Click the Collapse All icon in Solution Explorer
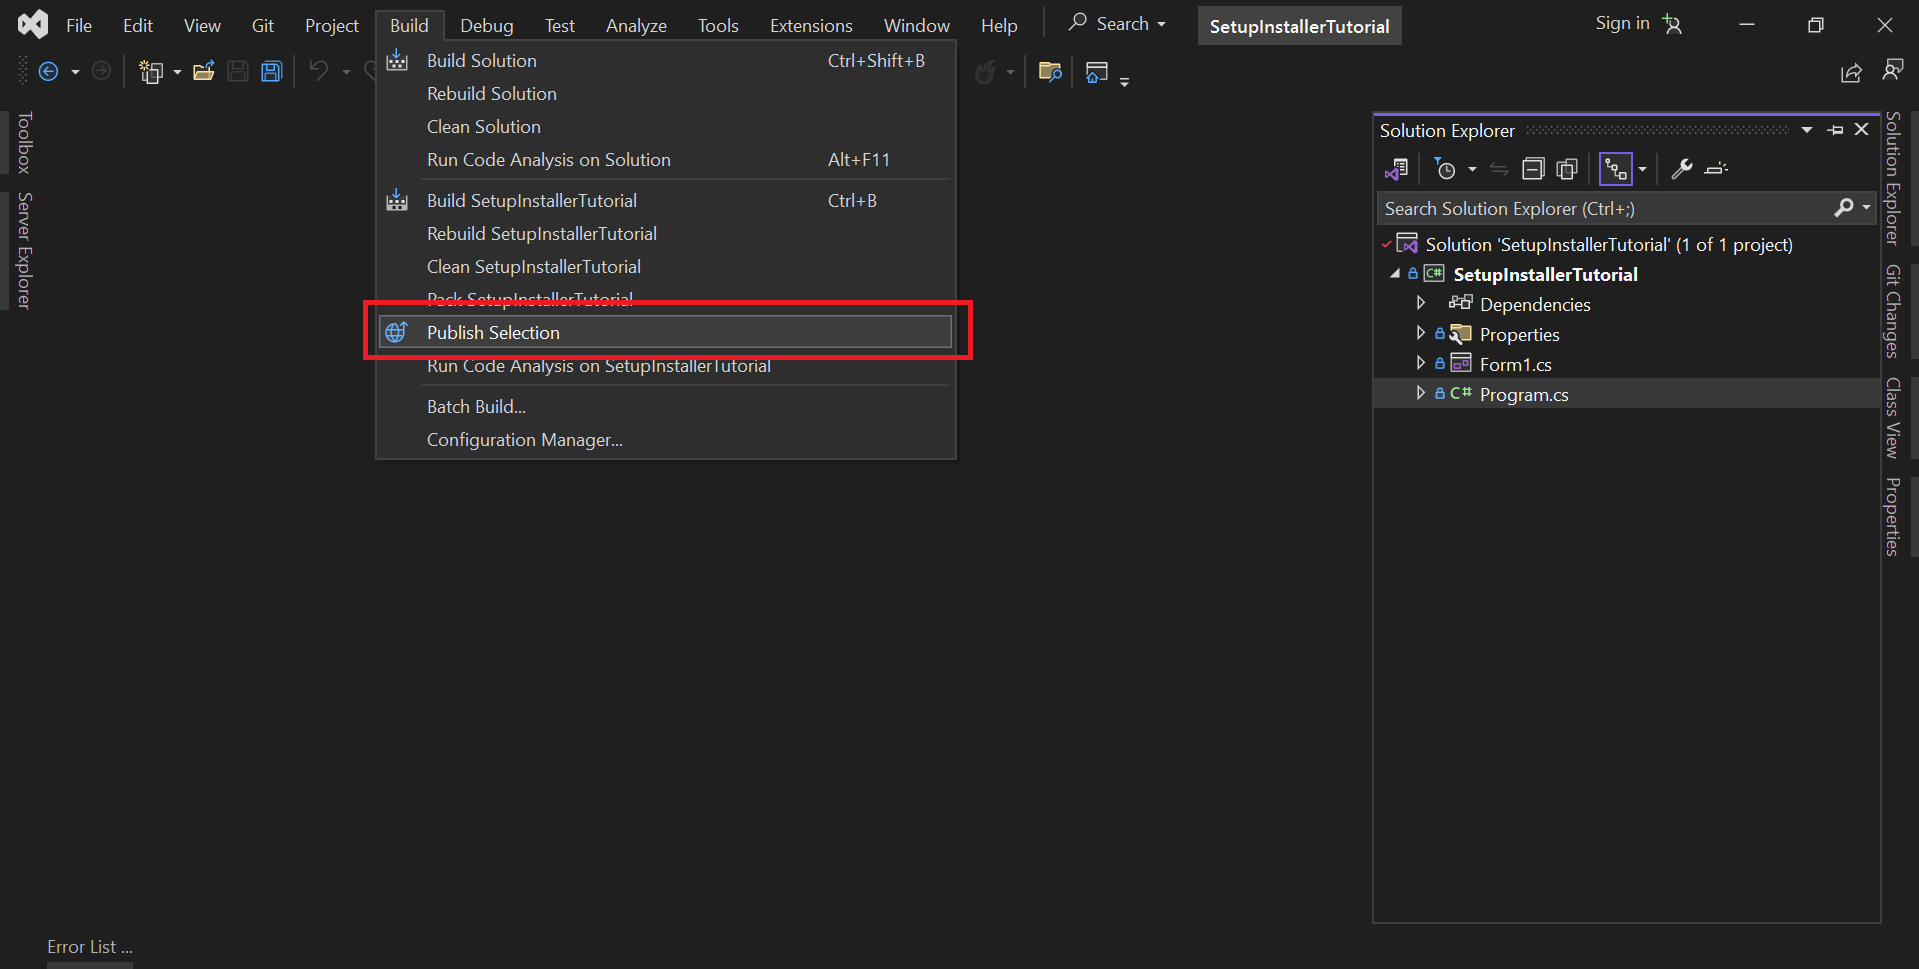The height and width of the screenshot is (969, 1919). (x=1533, y=169)
